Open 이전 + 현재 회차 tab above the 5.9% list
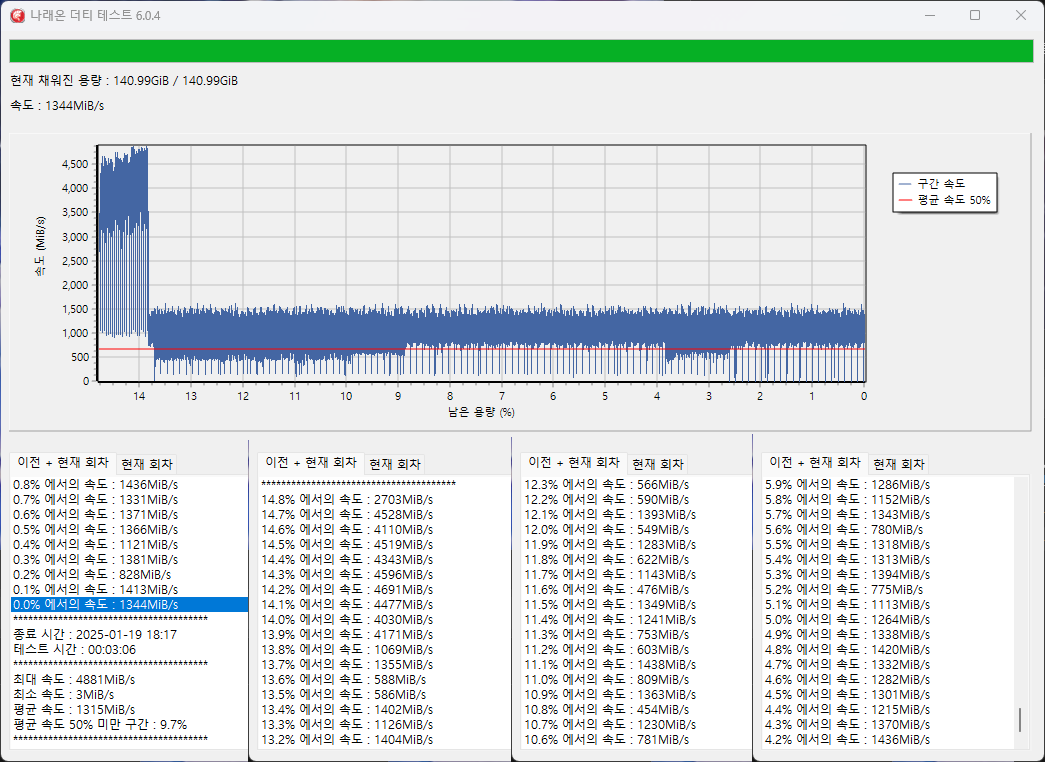Image resolution: width=1045 pixels, height=762 pixels. pos(815,463)
